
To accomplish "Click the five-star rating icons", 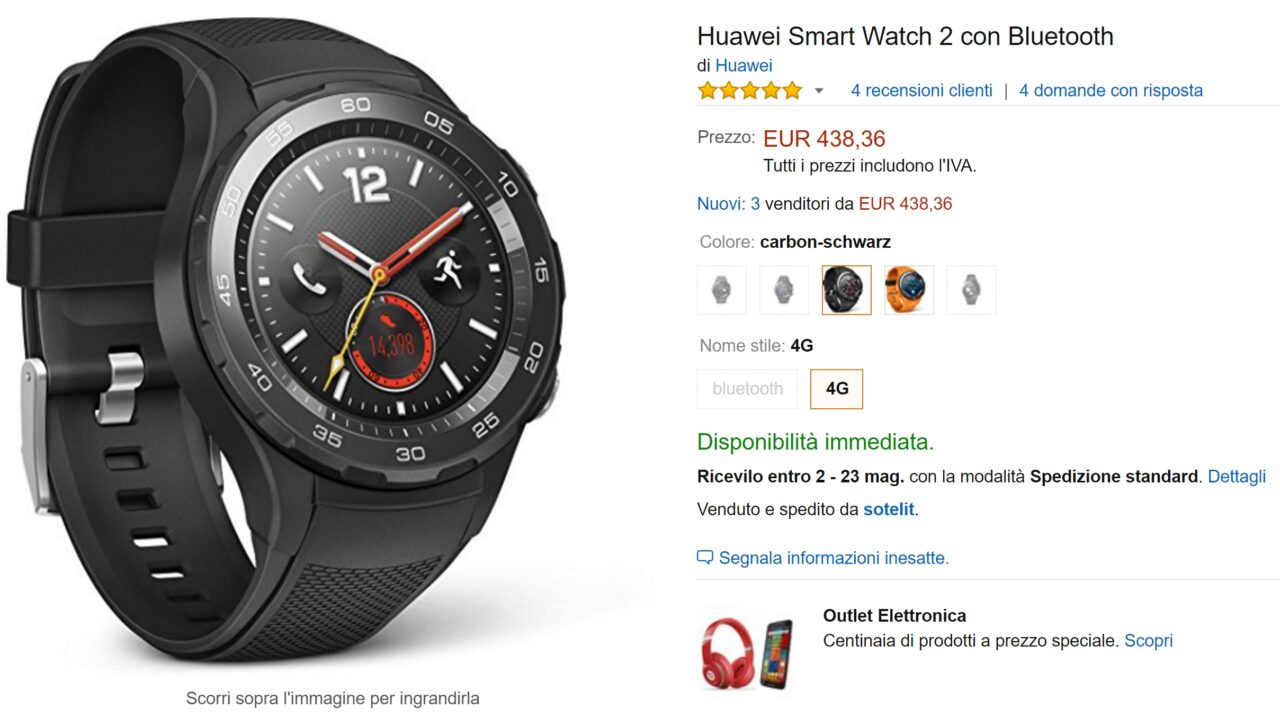I will [750, 91].
